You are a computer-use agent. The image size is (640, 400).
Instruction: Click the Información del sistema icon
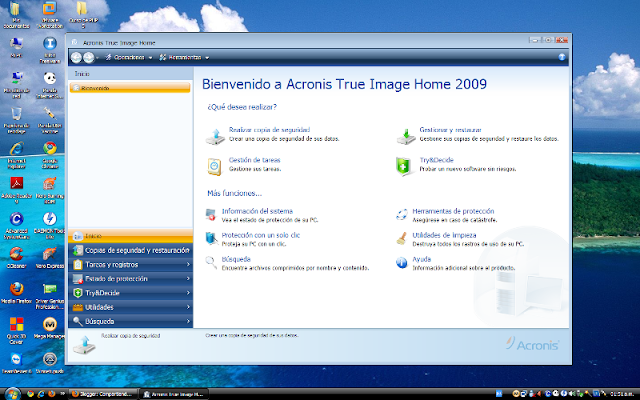tap(211, 215)
